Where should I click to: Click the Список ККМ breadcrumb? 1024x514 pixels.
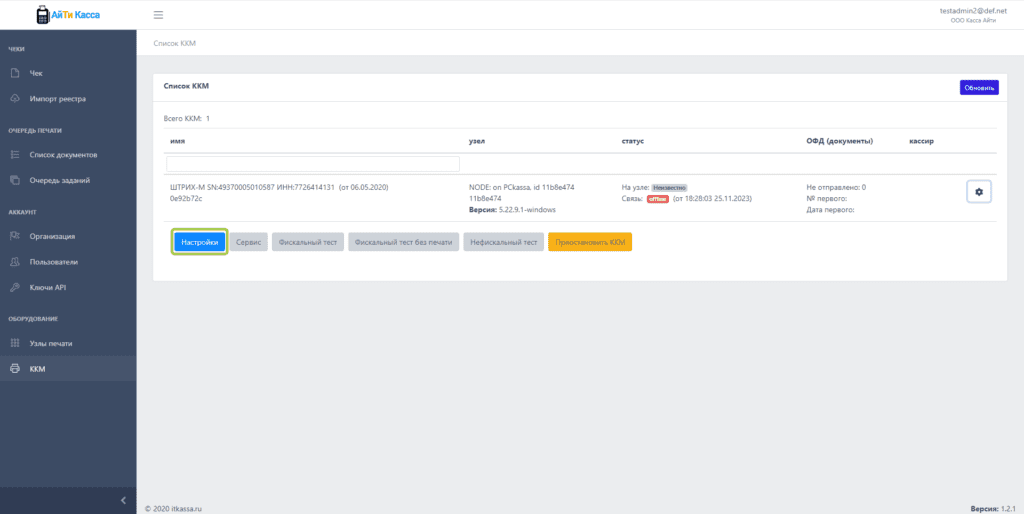click(174, 43)
